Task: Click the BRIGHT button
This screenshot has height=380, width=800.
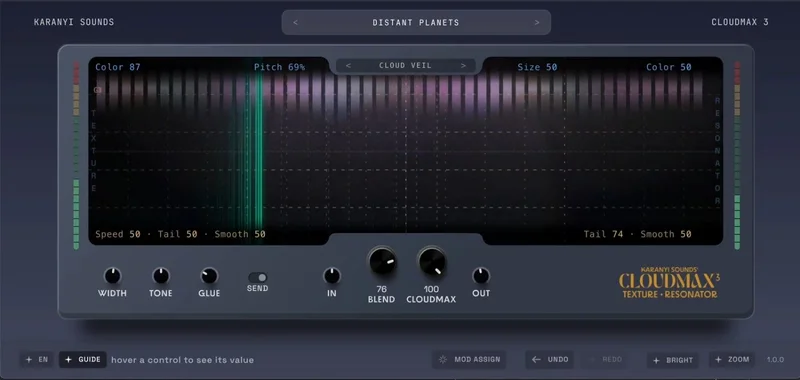Action: [x=673, y=360]
